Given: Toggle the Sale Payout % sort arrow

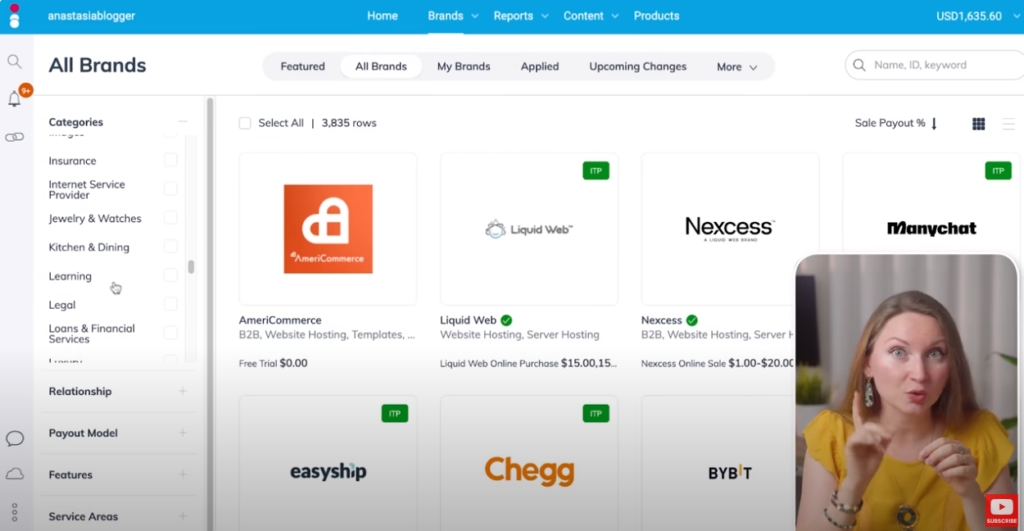Looking at the screenshot, I should [x=934, y=123].
